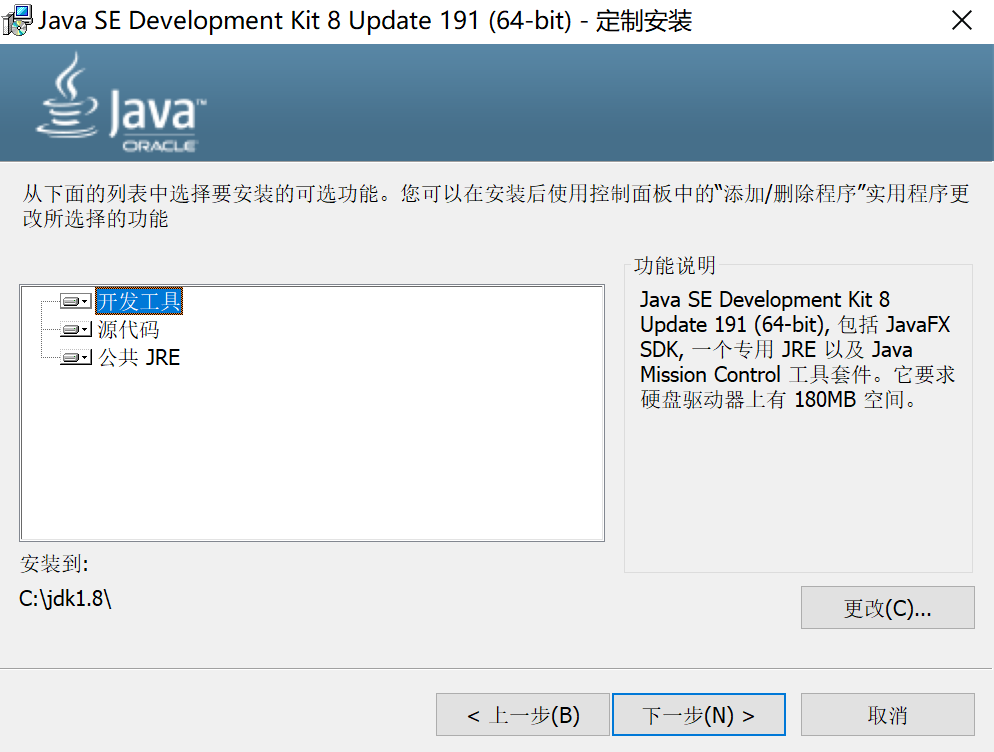994x752 pixels.
Task: Go back with the 上一步(B) button
Action: 522,714
